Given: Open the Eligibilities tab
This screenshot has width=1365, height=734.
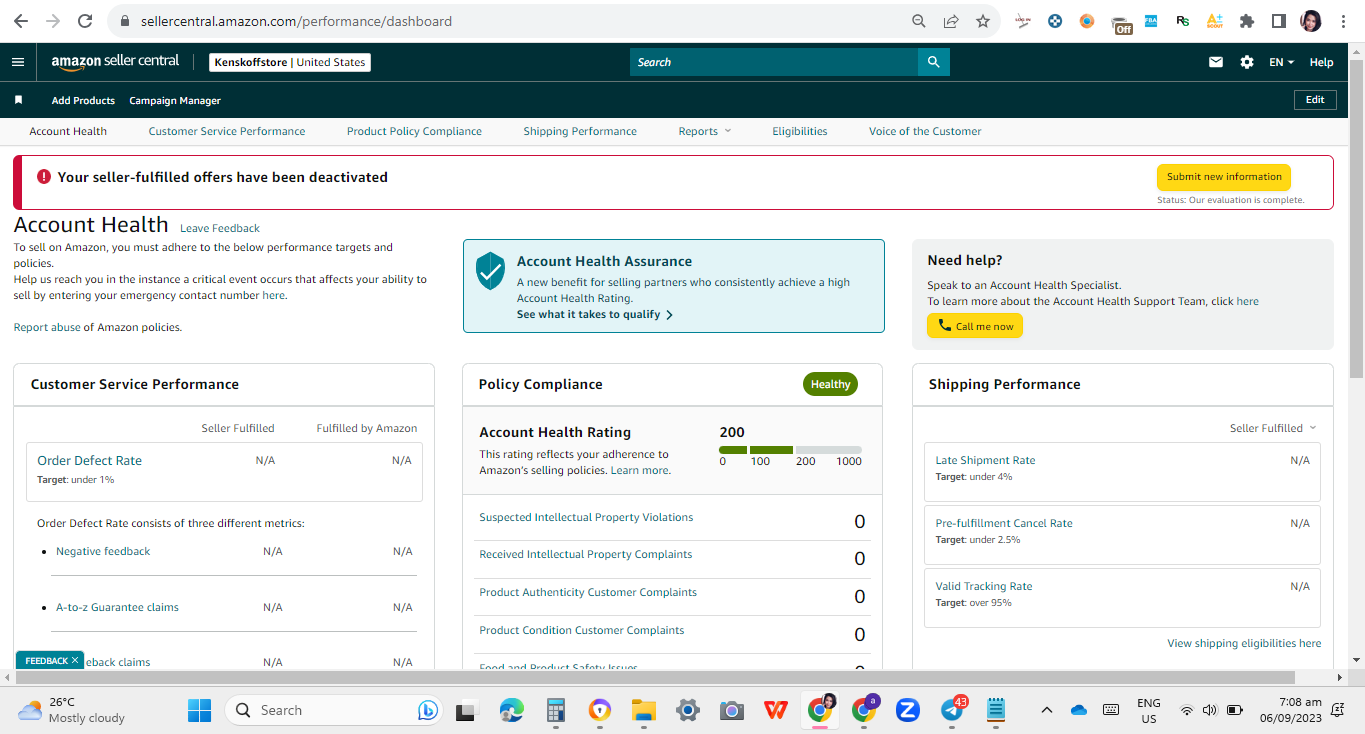Looking at the screenshot, I should pyautogui.click(x=800, y=131).
